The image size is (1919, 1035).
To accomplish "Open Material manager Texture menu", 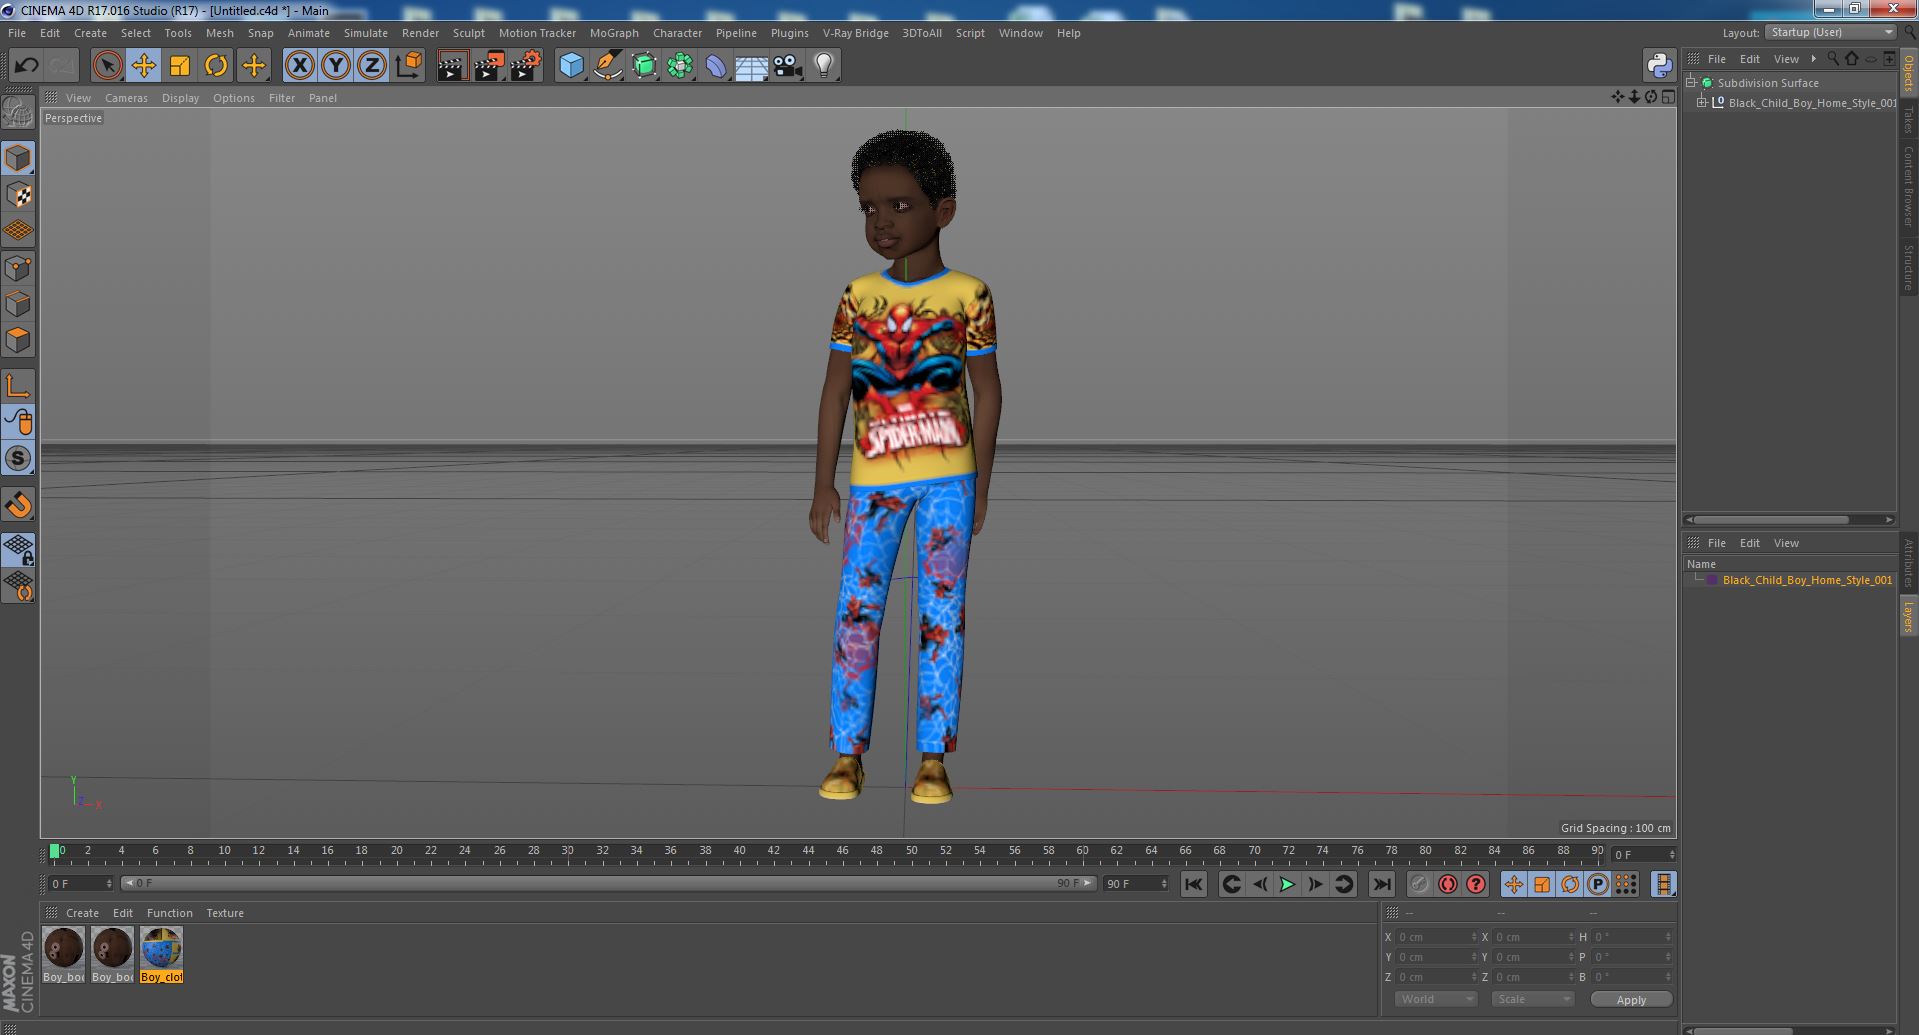I will [x=225, y=913].
